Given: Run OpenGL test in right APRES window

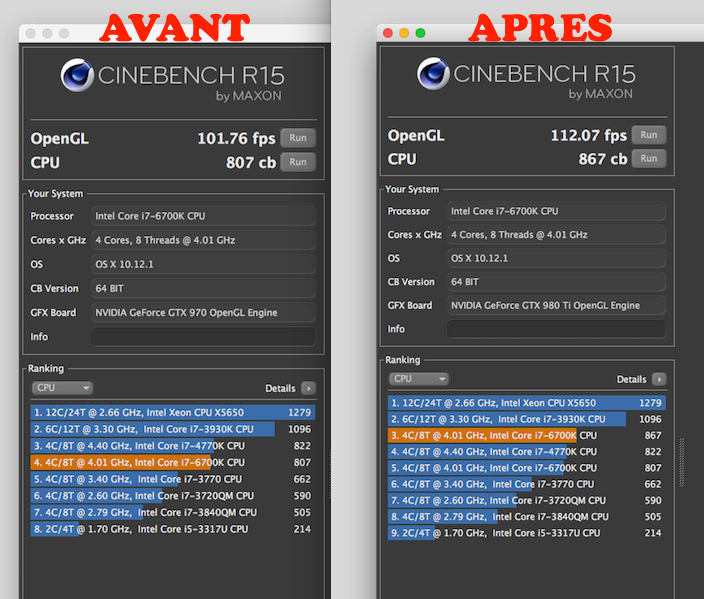Looking at the screenshot, I should 648,135.
